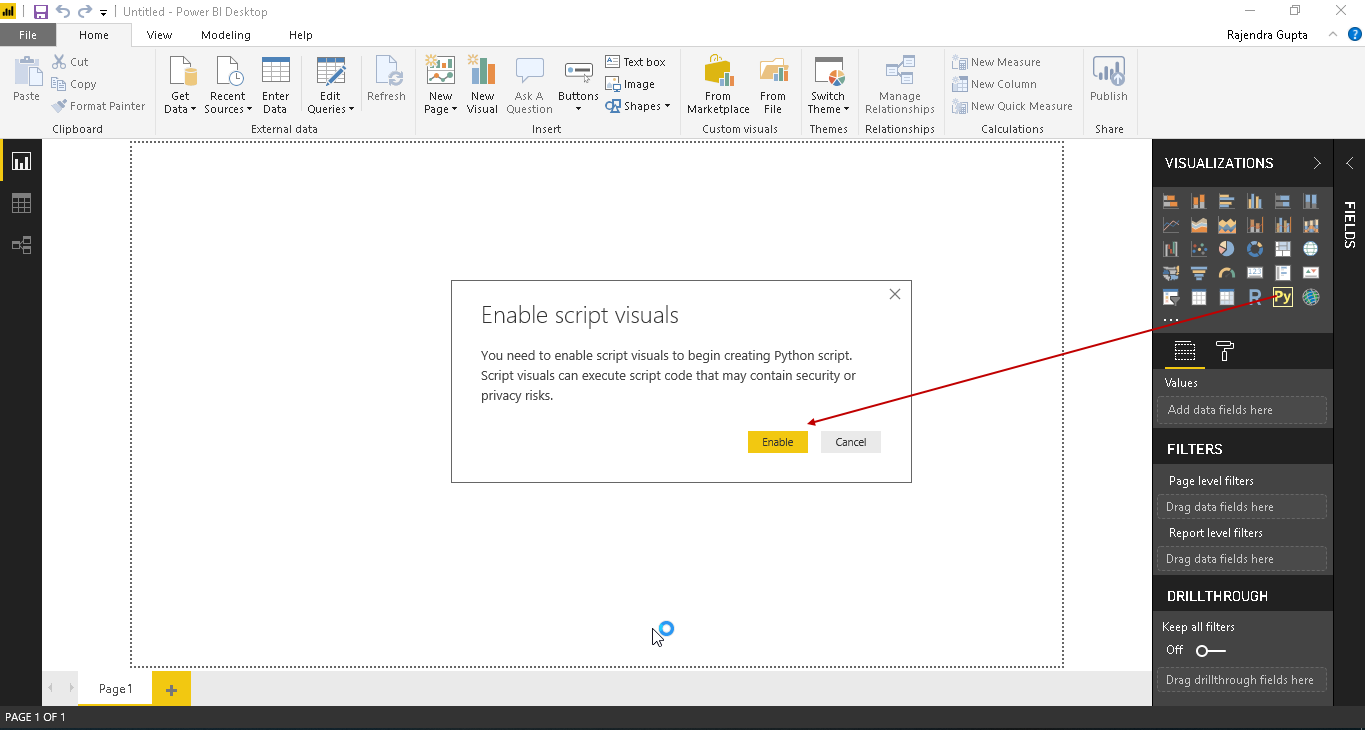Select the Line chart visual
The image size is (1365, 730).
click(1171, 225)
